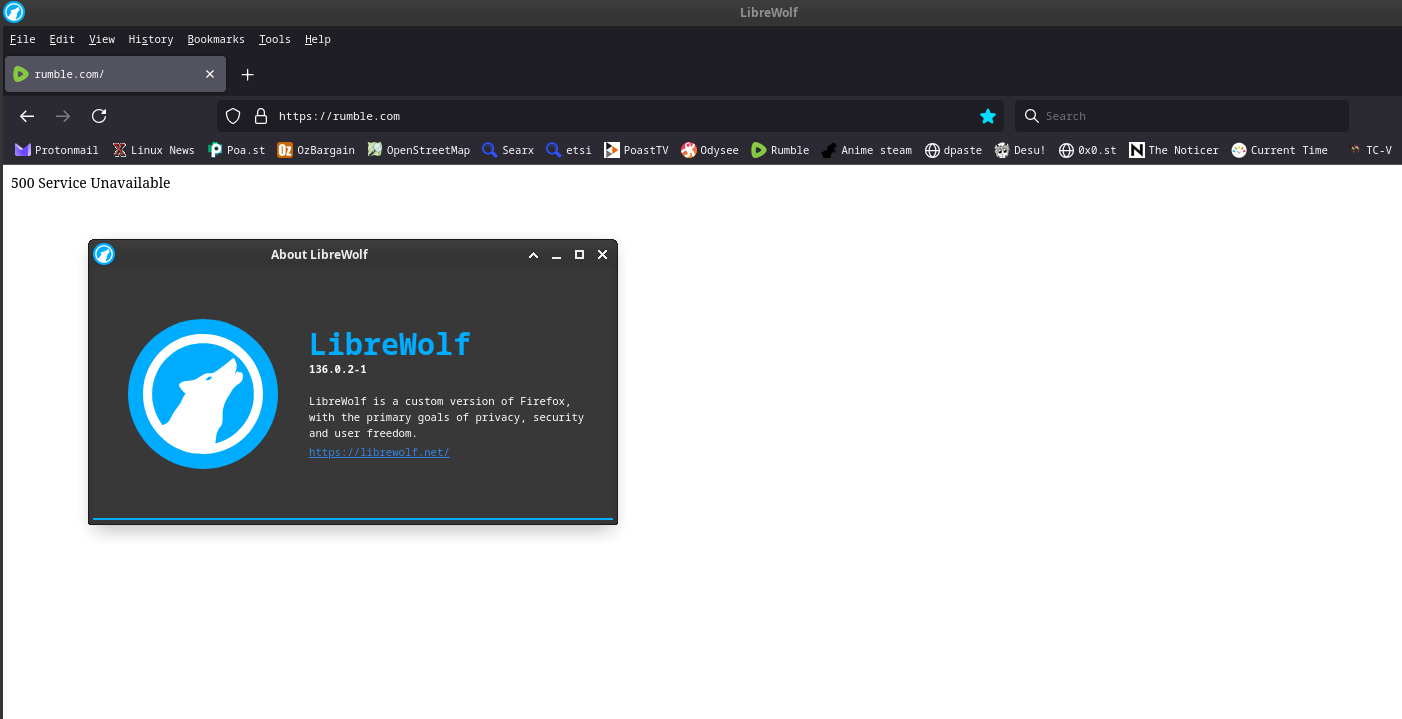The image size is (1402, 719).
Task: Open the Odysee bookmark
Action: click(x=710, y=150)
